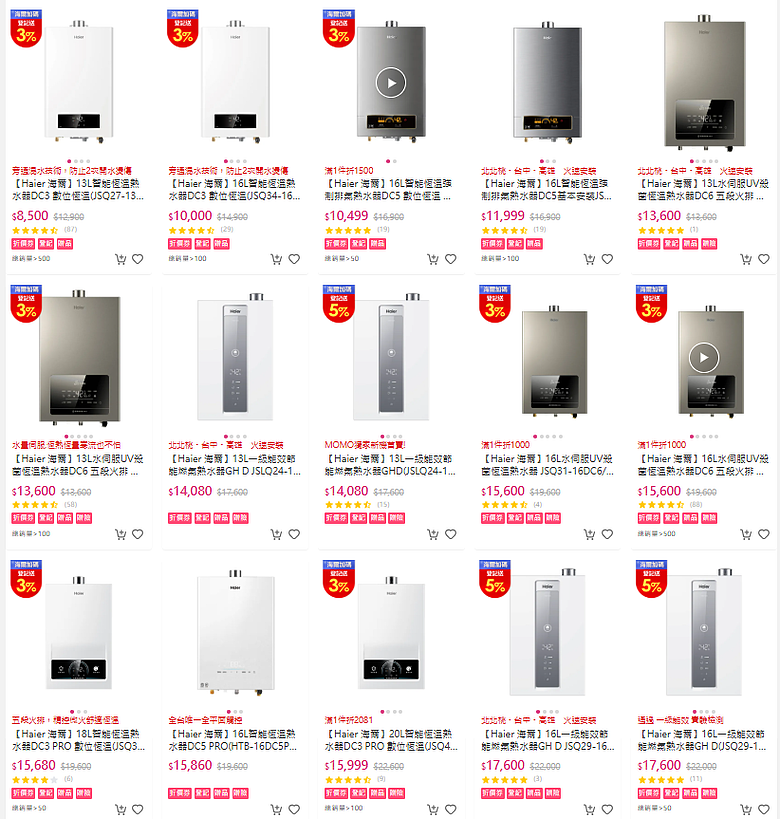Click cart icon for the $11,999 heater
780x819 pixels.
click(x=589, y=259)
